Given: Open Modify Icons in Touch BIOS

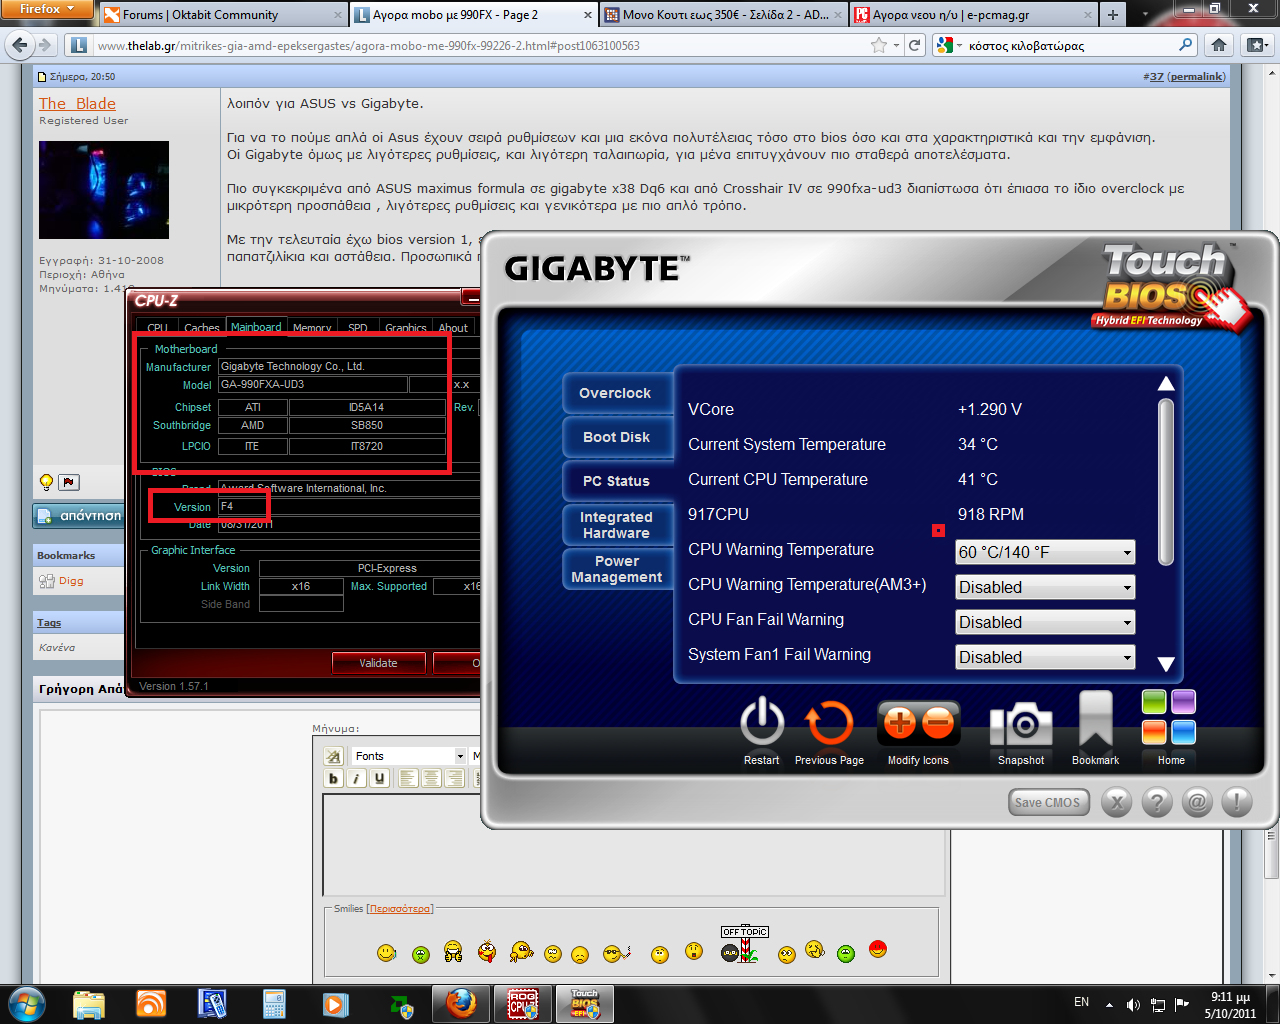Looking at the screenshot, I should point(918,723).
